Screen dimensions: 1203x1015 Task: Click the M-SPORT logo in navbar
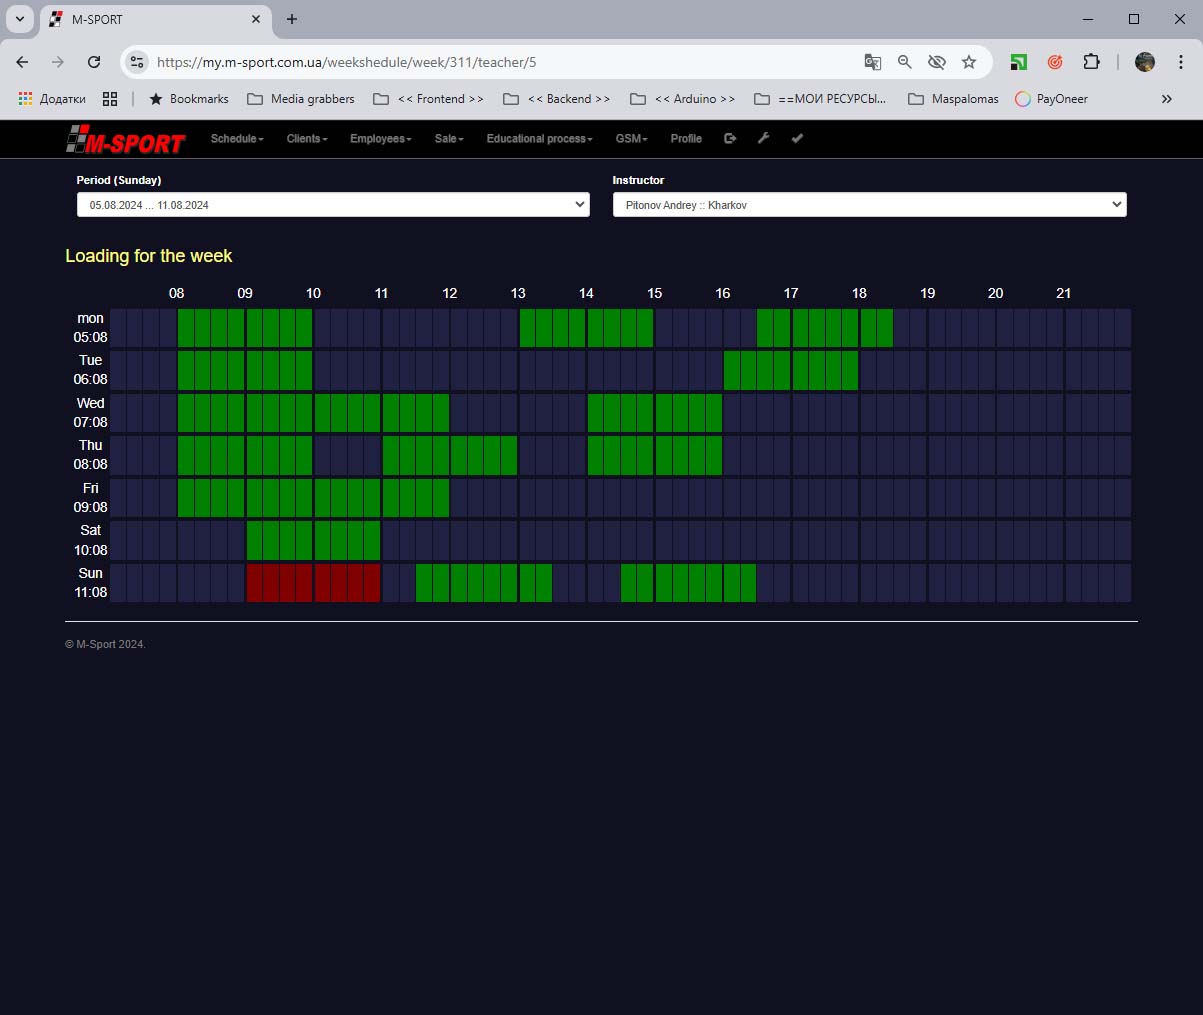pos(125,141)
